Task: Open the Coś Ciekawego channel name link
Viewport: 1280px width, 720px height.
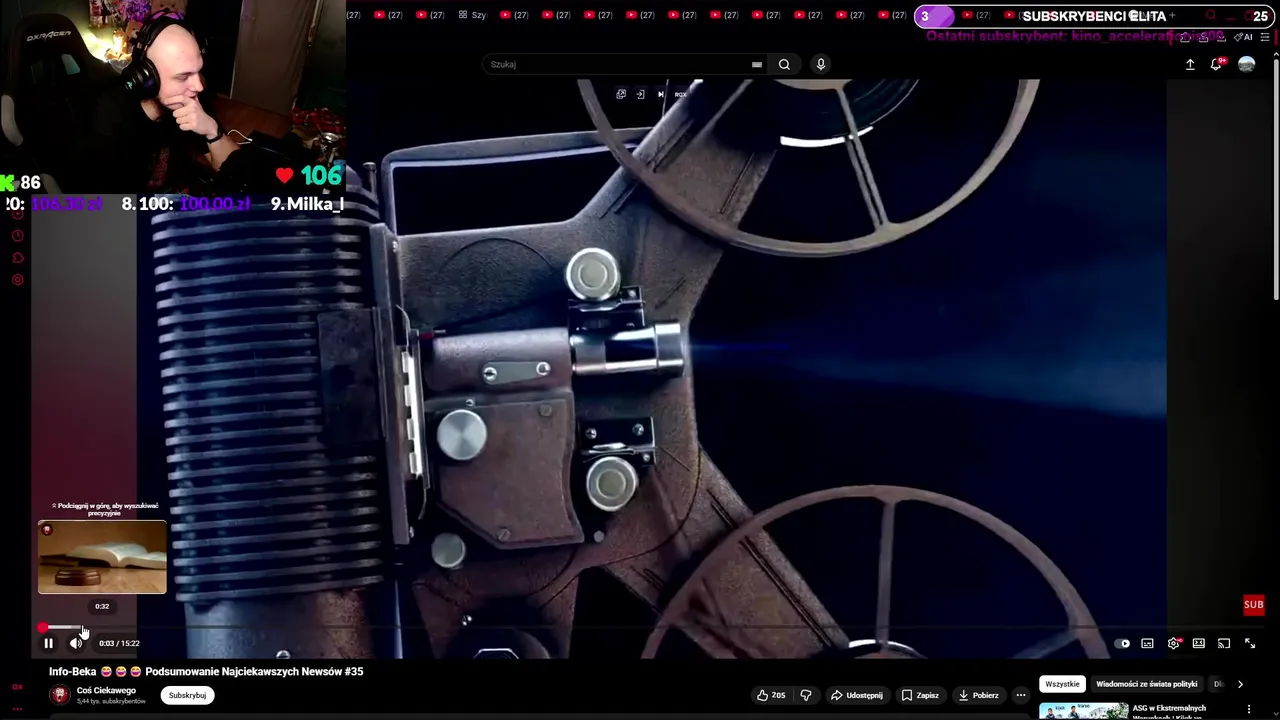Action: (x=106, y=690)
